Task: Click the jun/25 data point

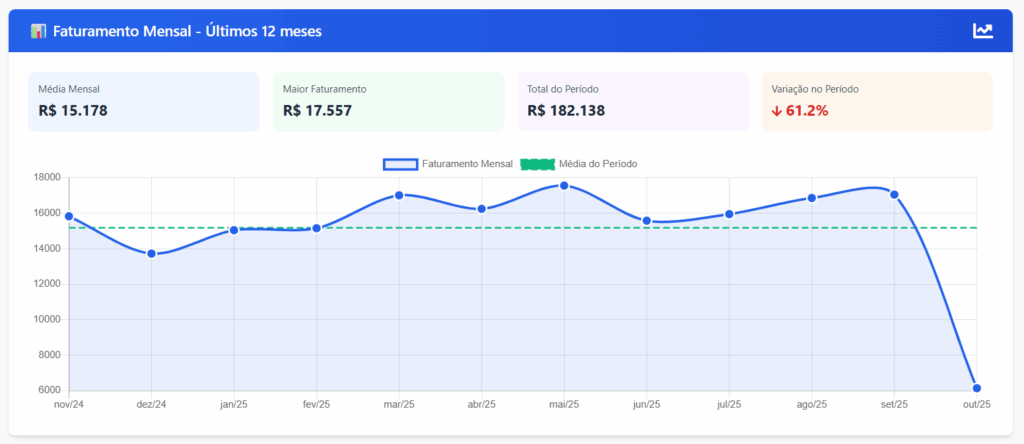Action: pos(647,221)
